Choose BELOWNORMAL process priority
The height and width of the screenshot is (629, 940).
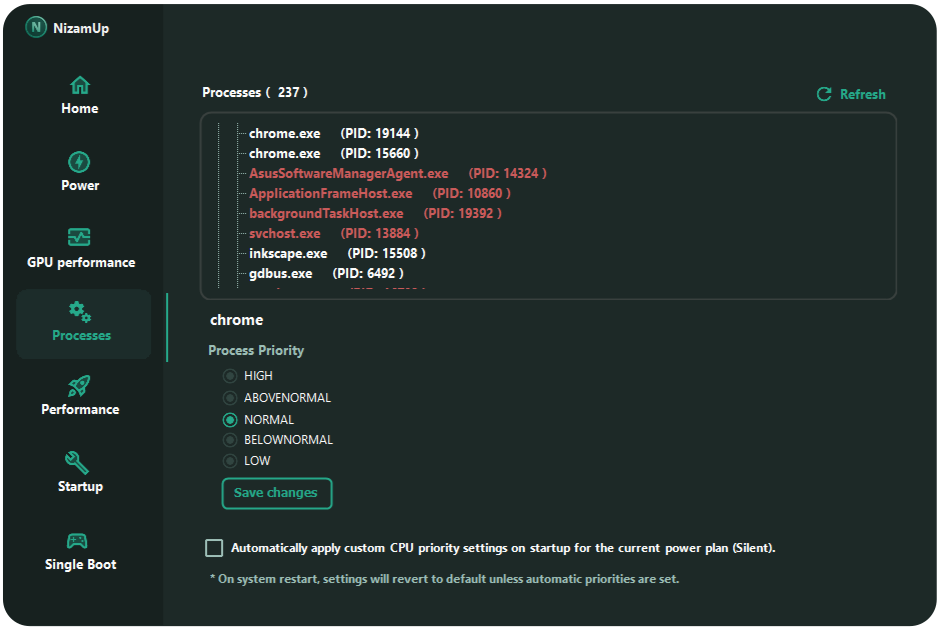coord(231,440)
